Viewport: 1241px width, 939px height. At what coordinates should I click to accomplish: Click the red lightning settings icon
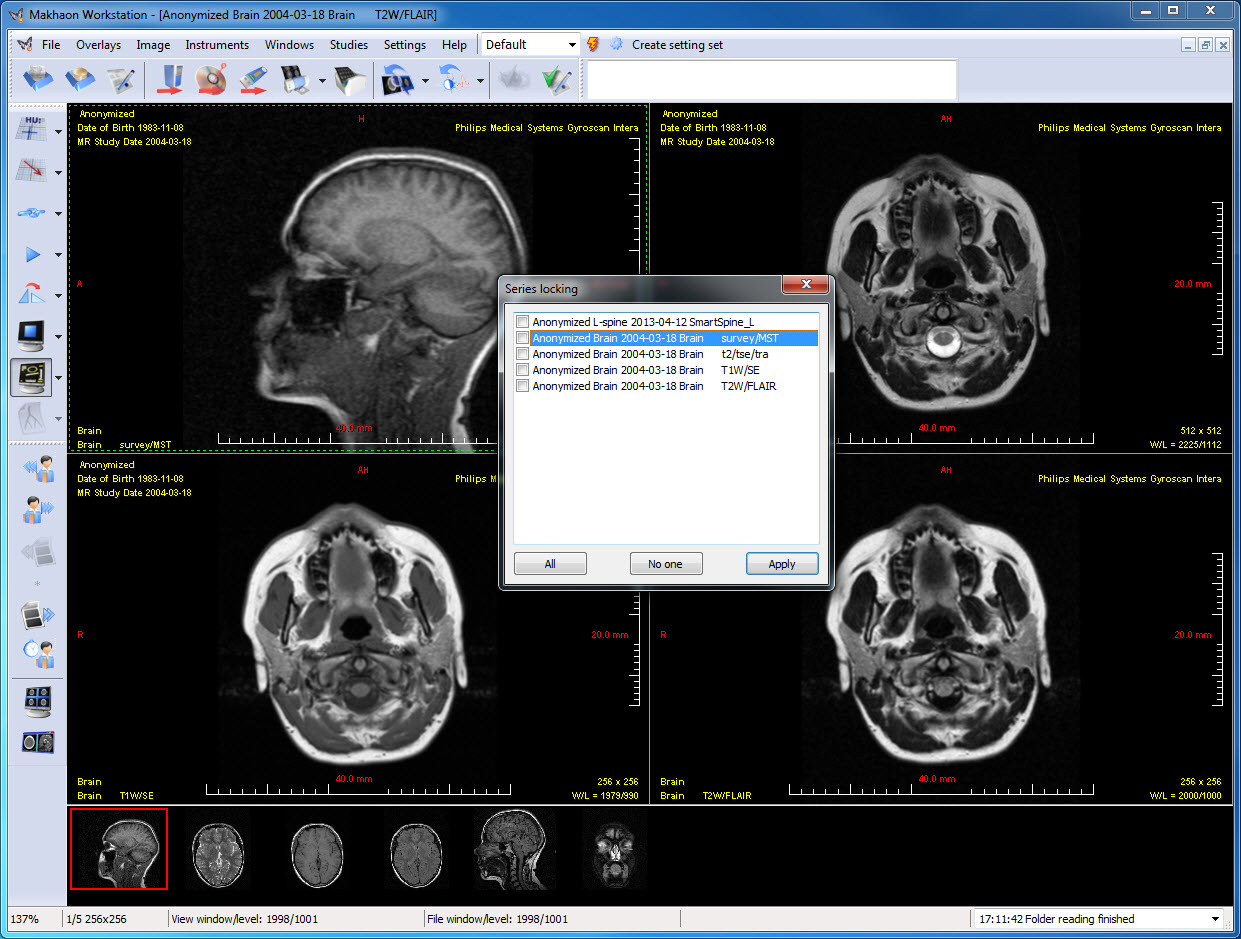594,44
